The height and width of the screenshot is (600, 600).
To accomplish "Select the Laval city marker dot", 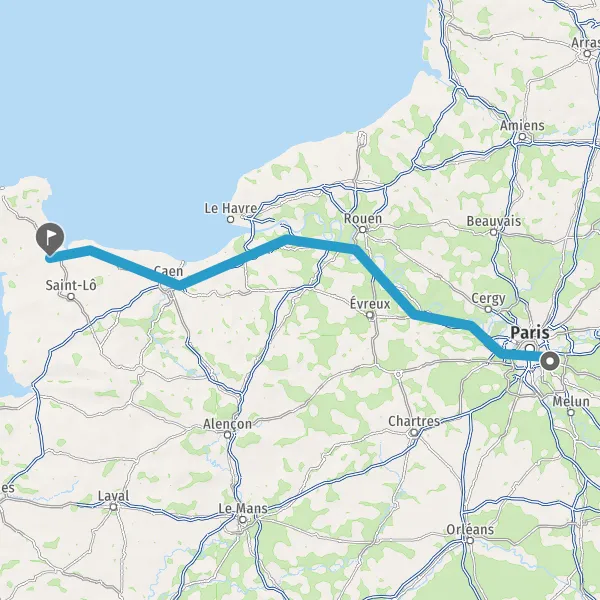I will coord(113,507).
